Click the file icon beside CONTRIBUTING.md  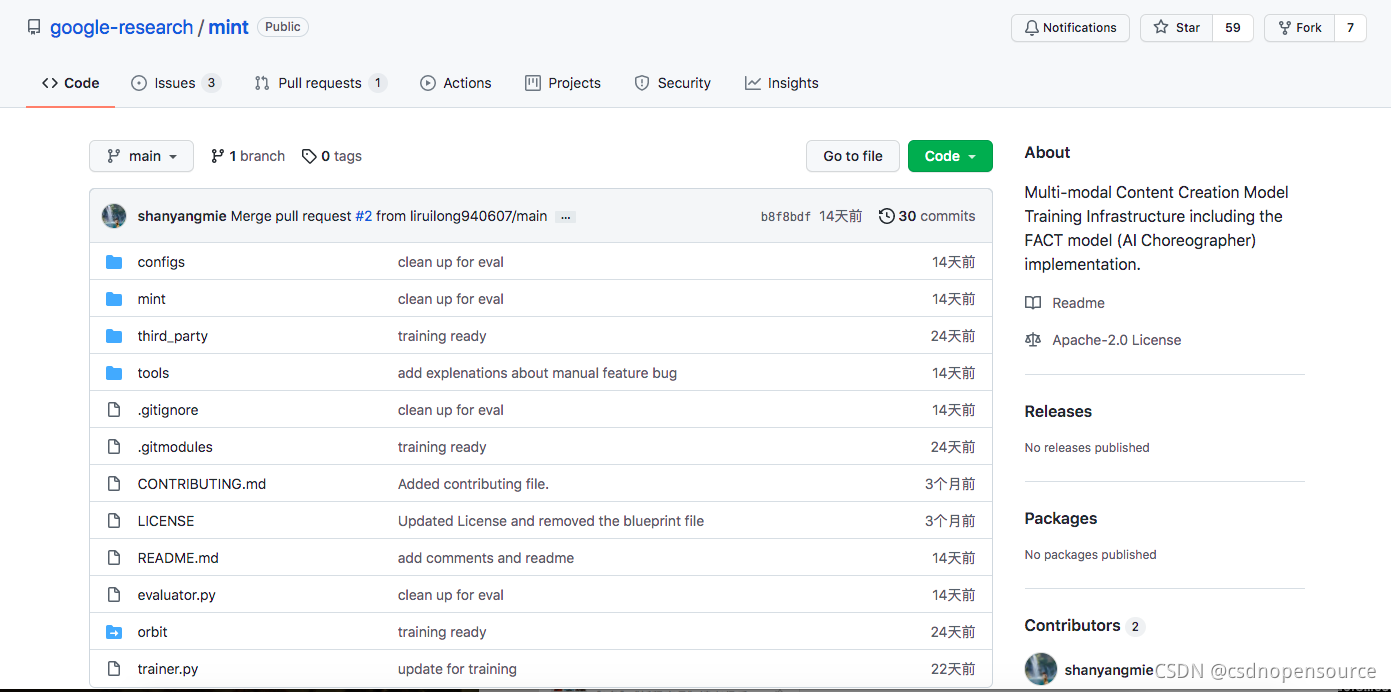(114, 484)
